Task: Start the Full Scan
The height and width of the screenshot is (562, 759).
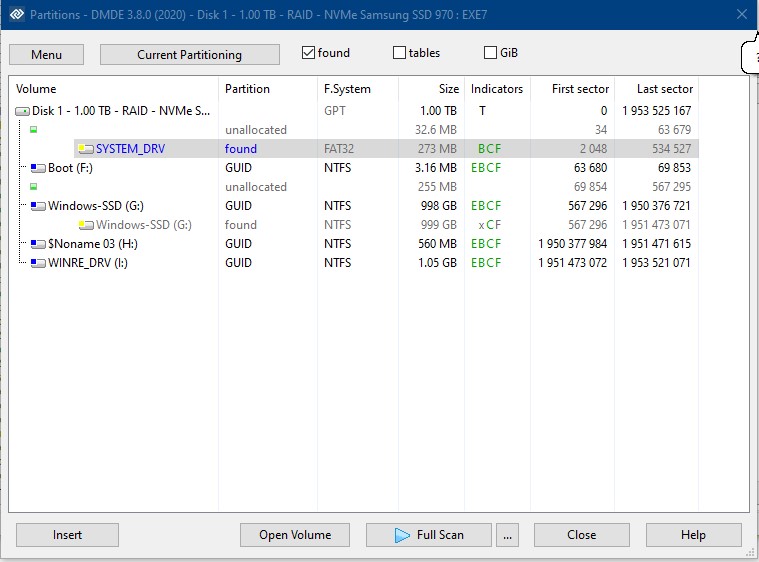Action: (429, 535)
